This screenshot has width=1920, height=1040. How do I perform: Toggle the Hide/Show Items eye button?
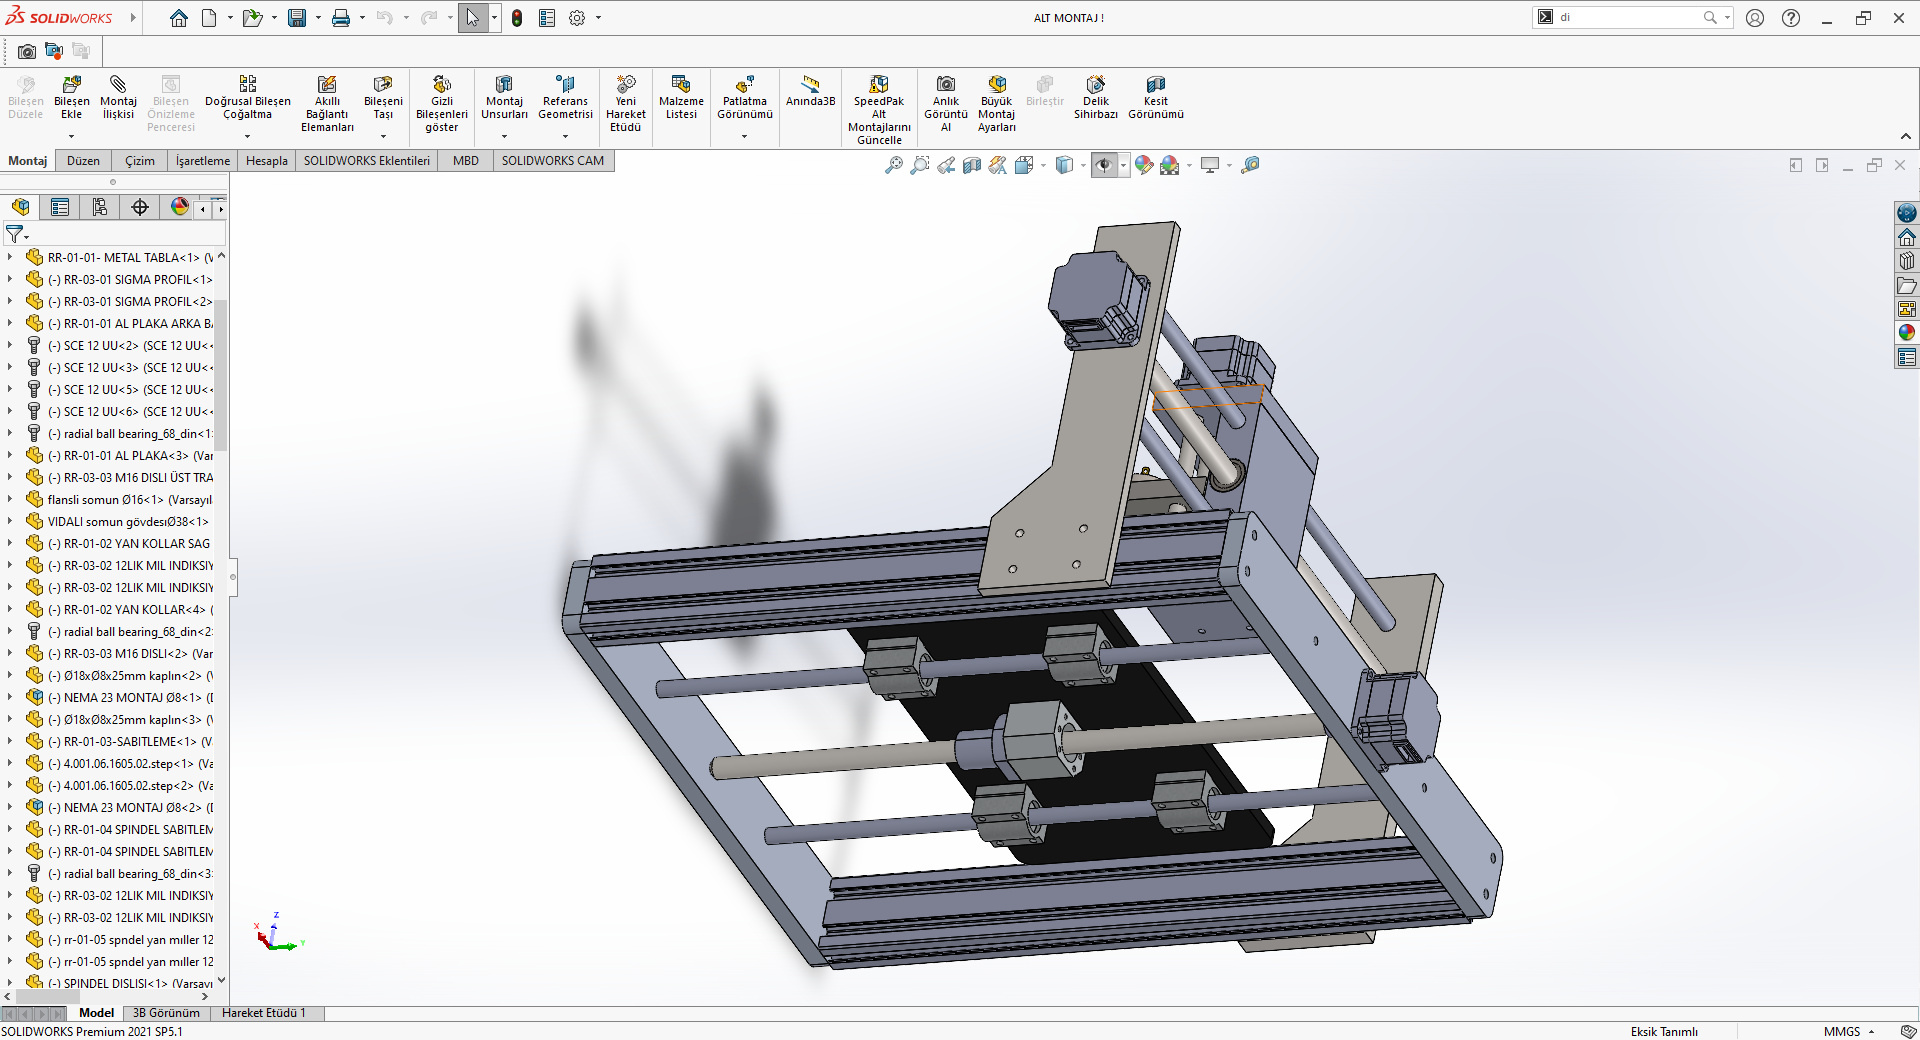[1104, 165]
